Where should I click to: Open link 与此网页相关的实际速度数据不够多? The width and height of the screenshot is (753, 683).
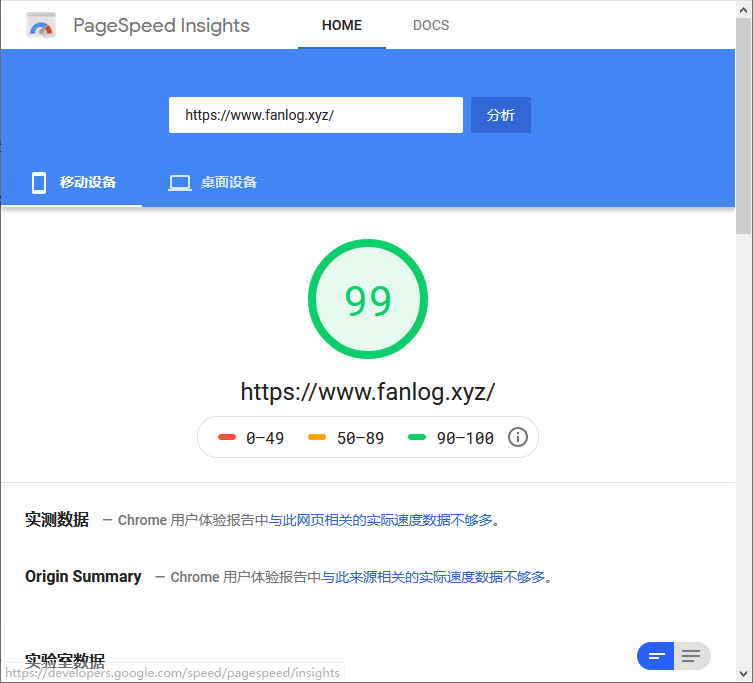click(x=381, y=520)
